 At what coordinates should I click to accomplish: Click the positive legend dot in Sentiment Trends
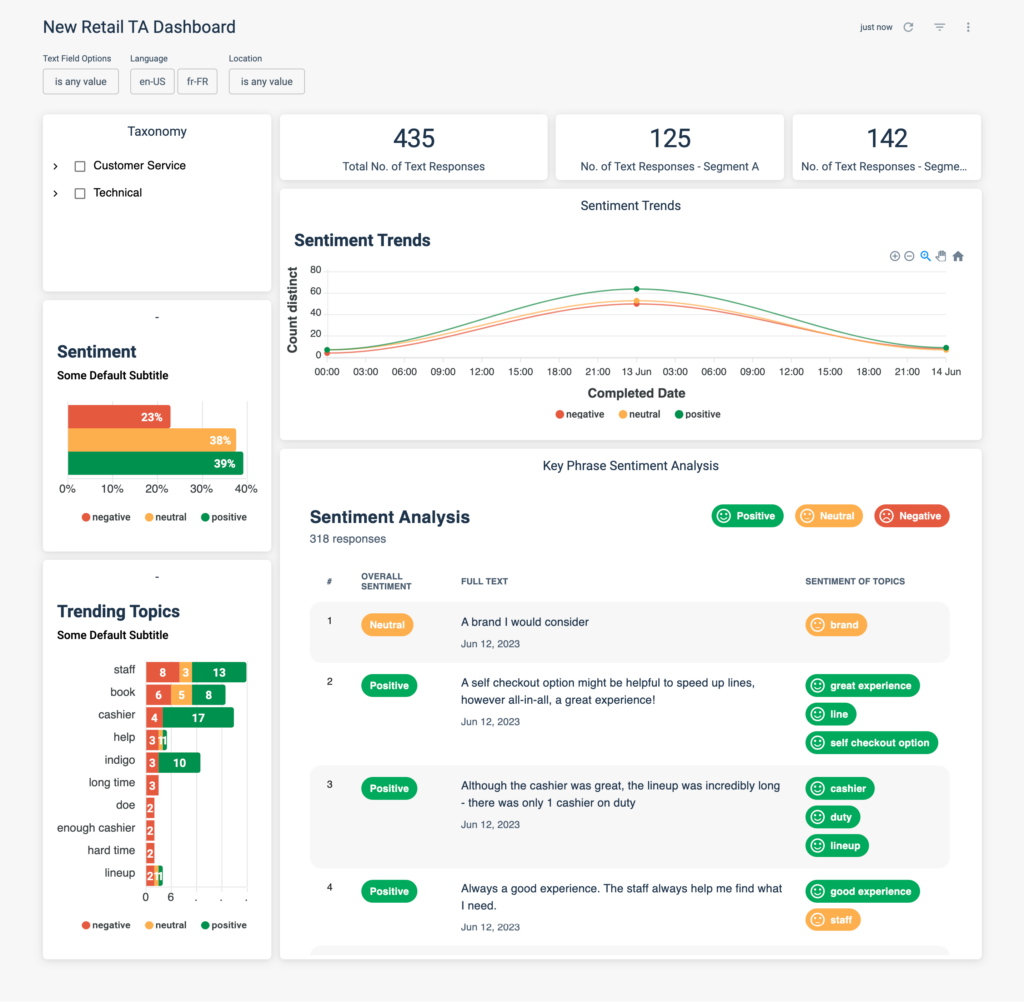pos(679,414)
